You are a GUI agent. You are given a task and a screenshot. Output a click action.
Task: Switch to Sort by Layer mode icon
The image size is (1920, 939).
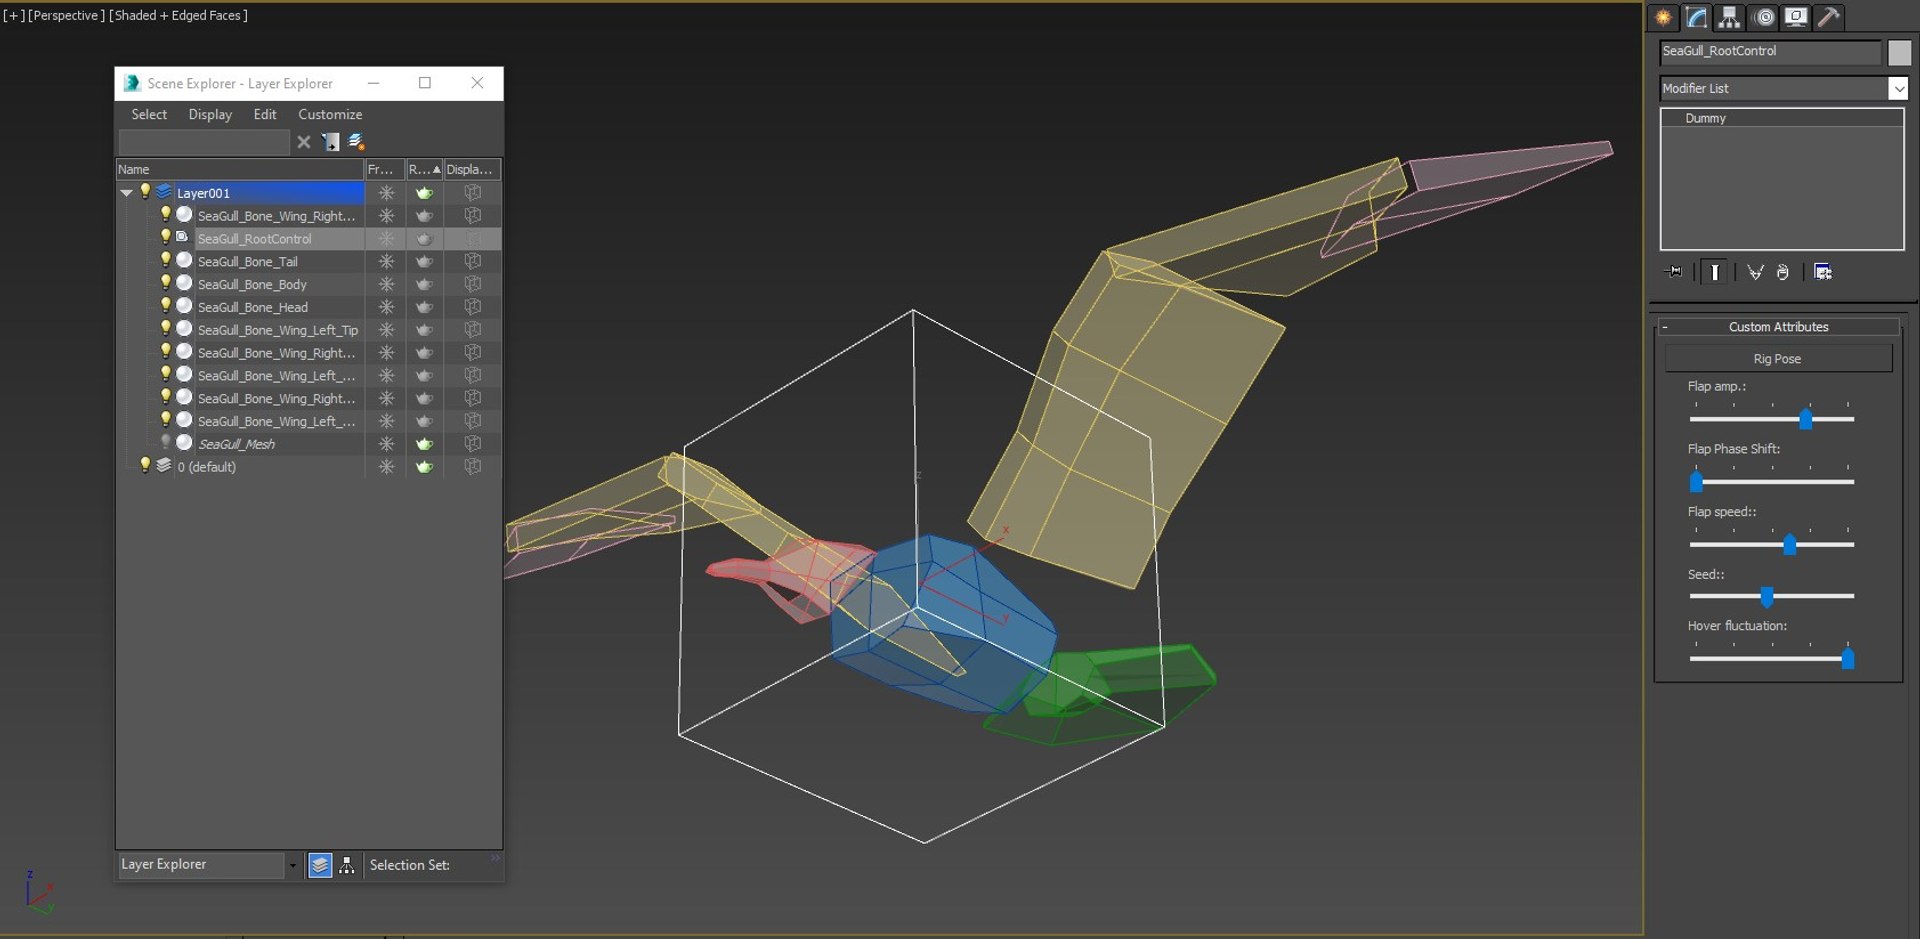coord(320,865)
